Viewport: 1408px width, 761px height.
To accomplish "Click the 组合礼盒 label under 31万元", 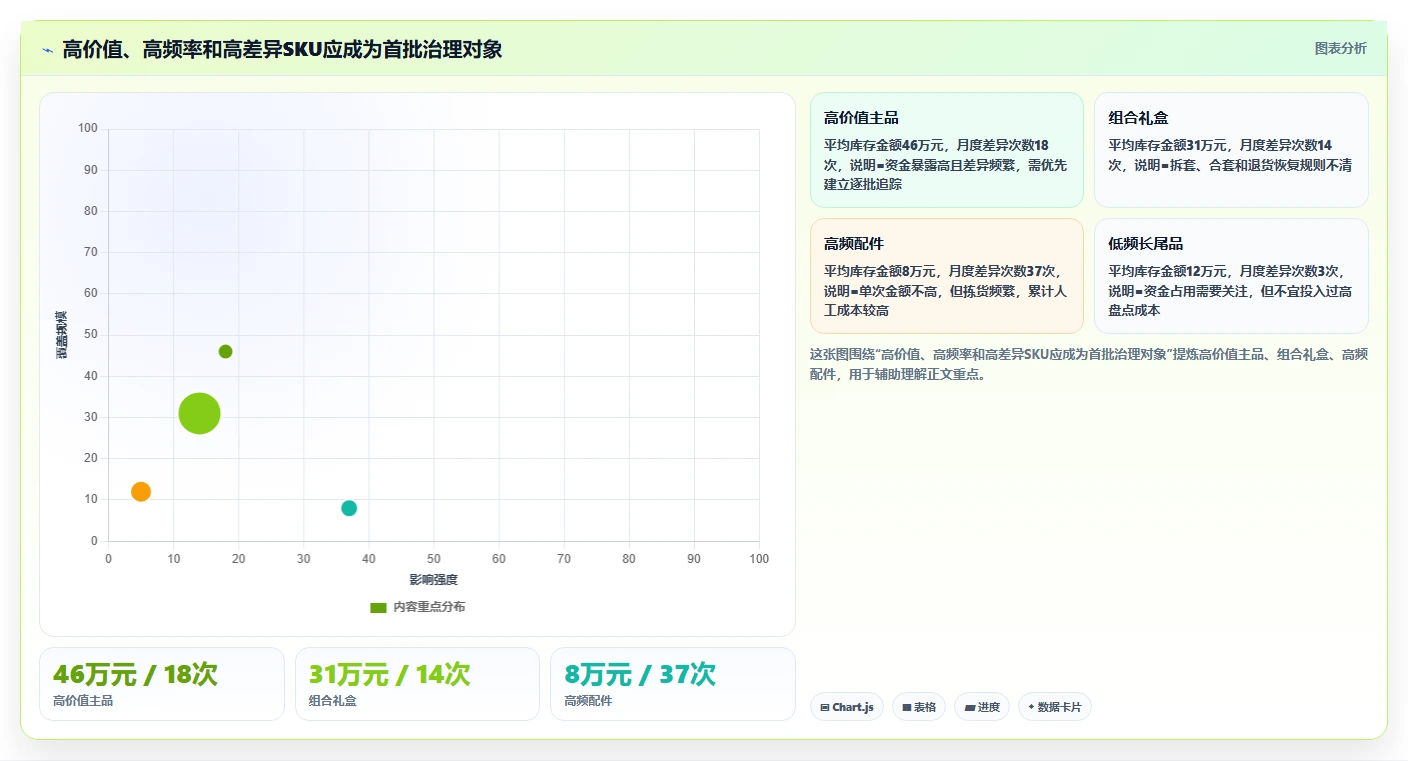I will 333,701.
